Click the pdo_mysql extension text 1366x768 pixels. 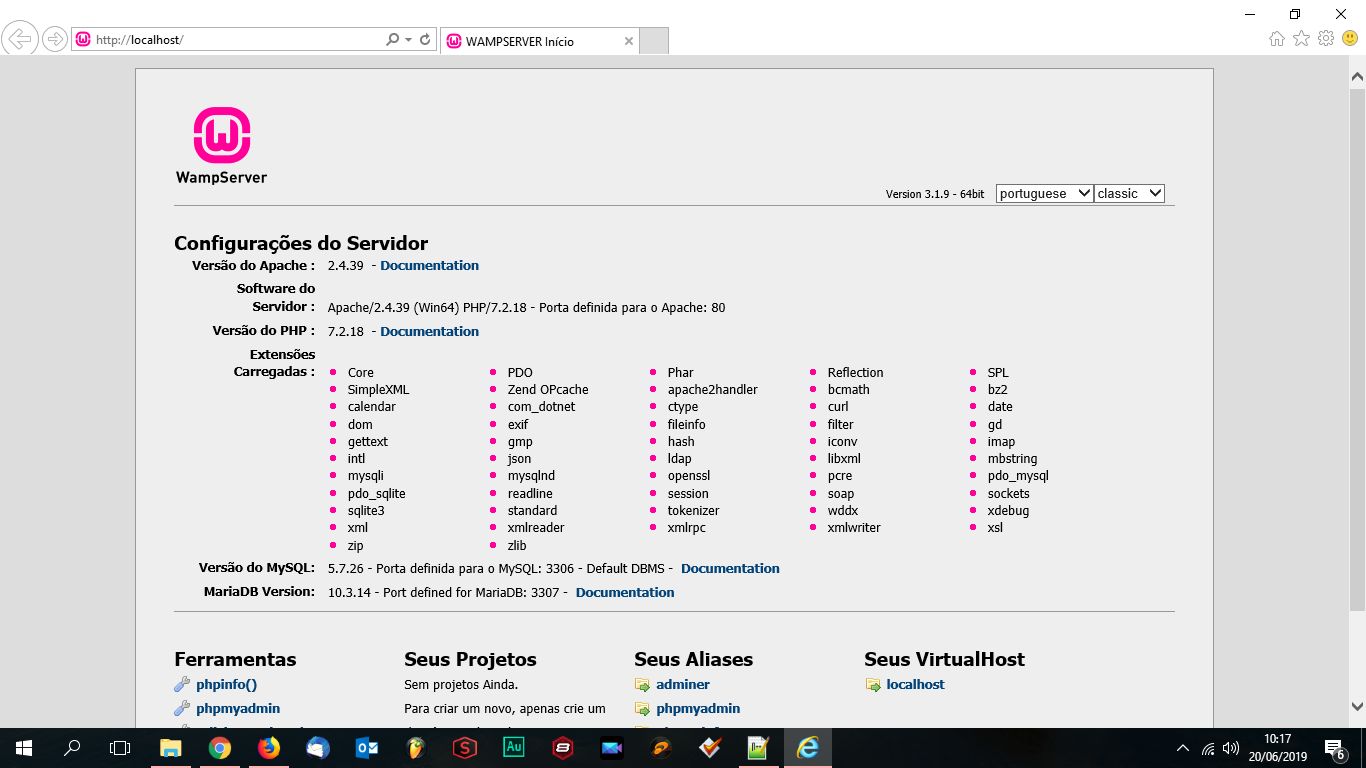click(x=1018, y=476)
